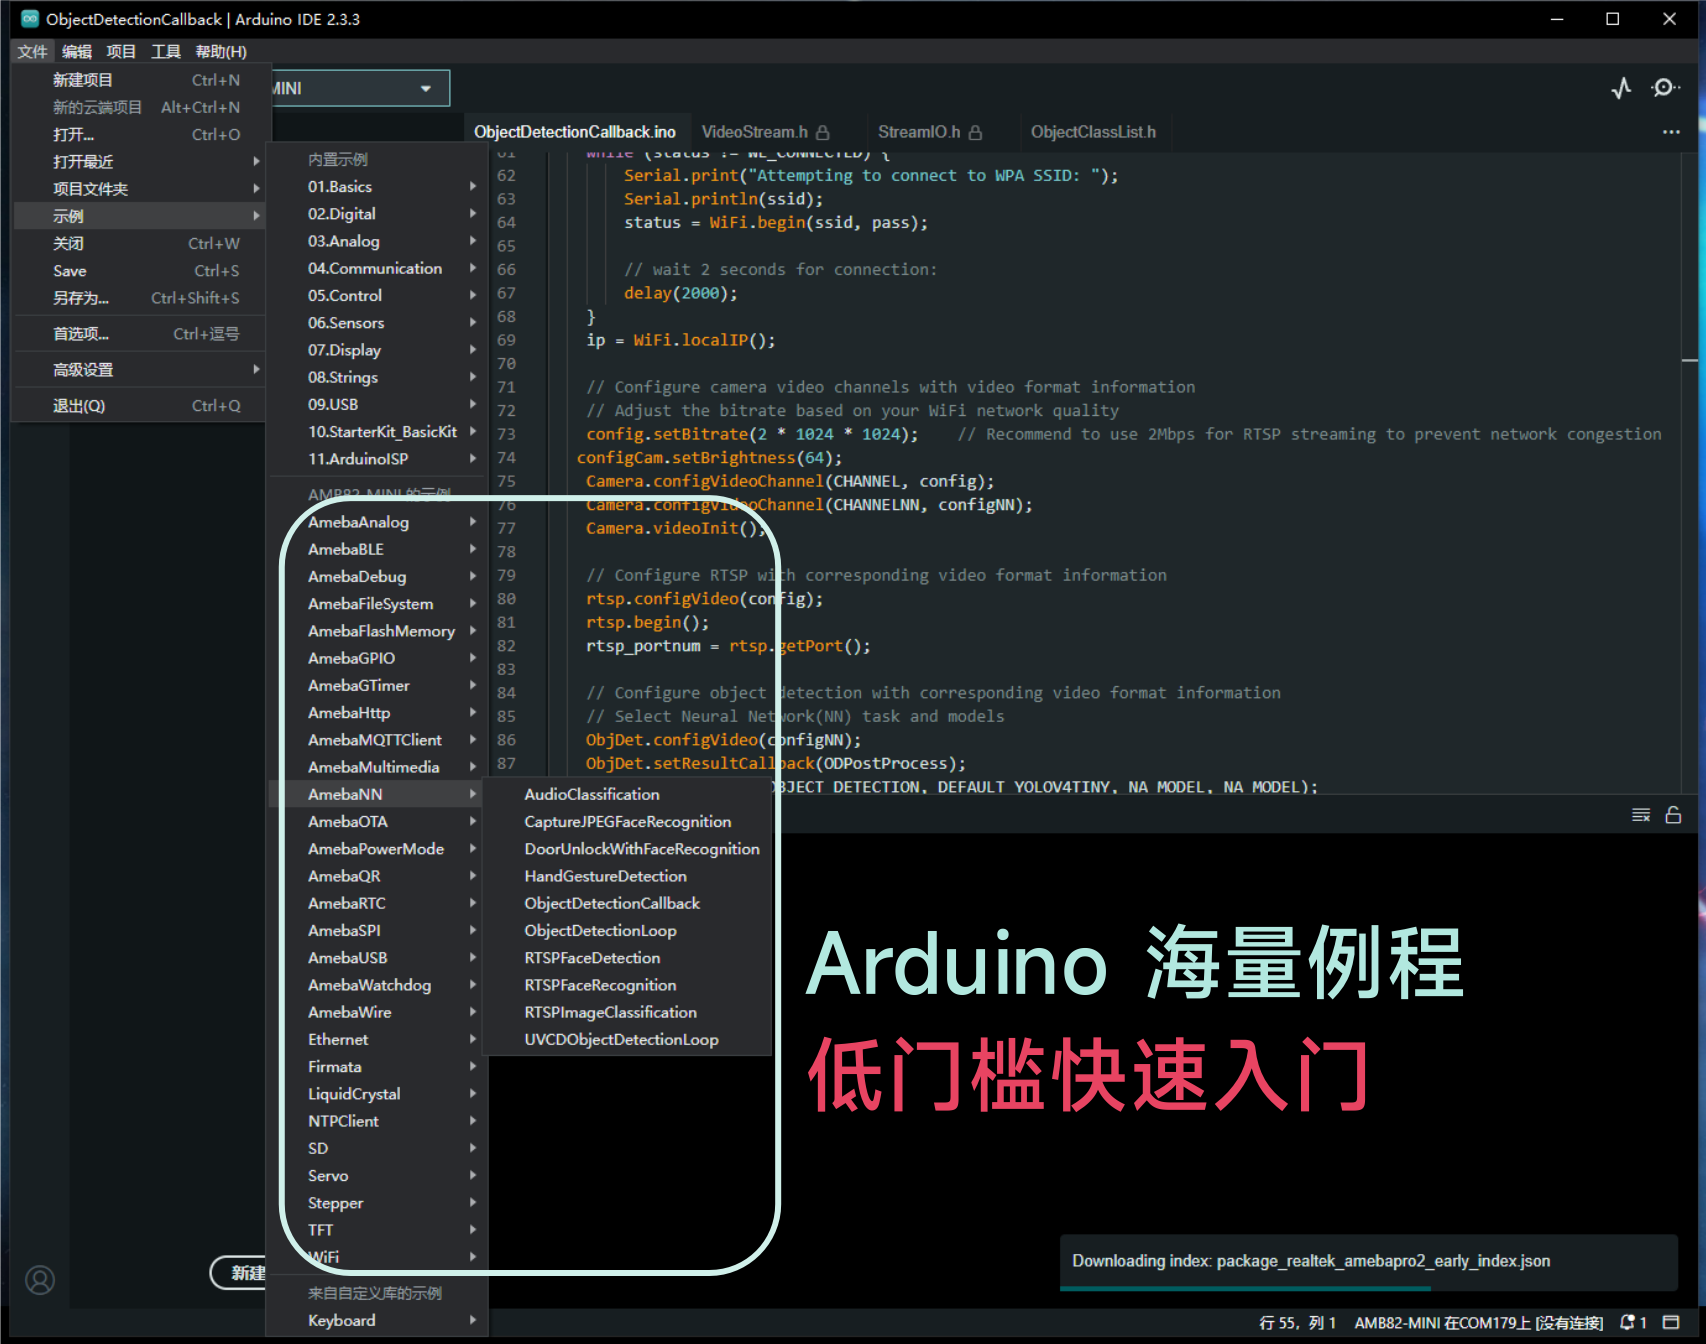Expand the NTPClient examples
This screenshot has height=1344, width=1706.
point(378,1121)
